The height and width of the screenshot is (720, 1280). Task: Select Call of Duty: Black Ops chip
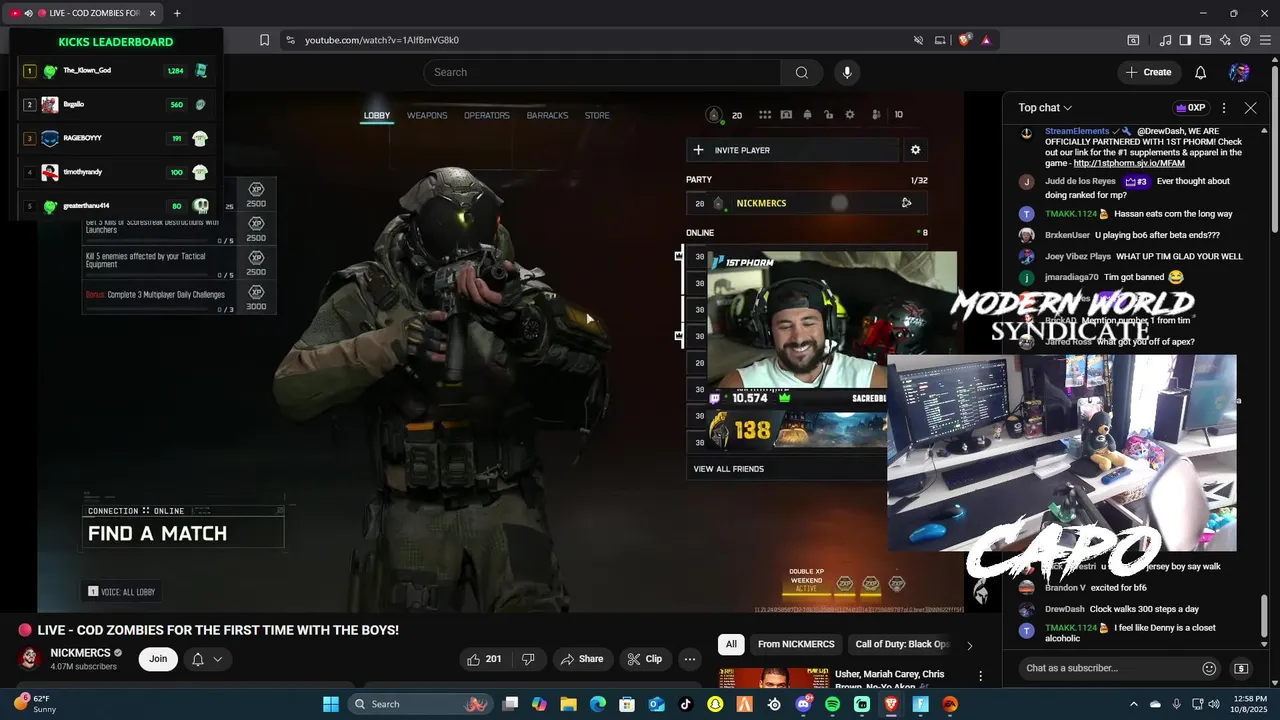(902, 645)
